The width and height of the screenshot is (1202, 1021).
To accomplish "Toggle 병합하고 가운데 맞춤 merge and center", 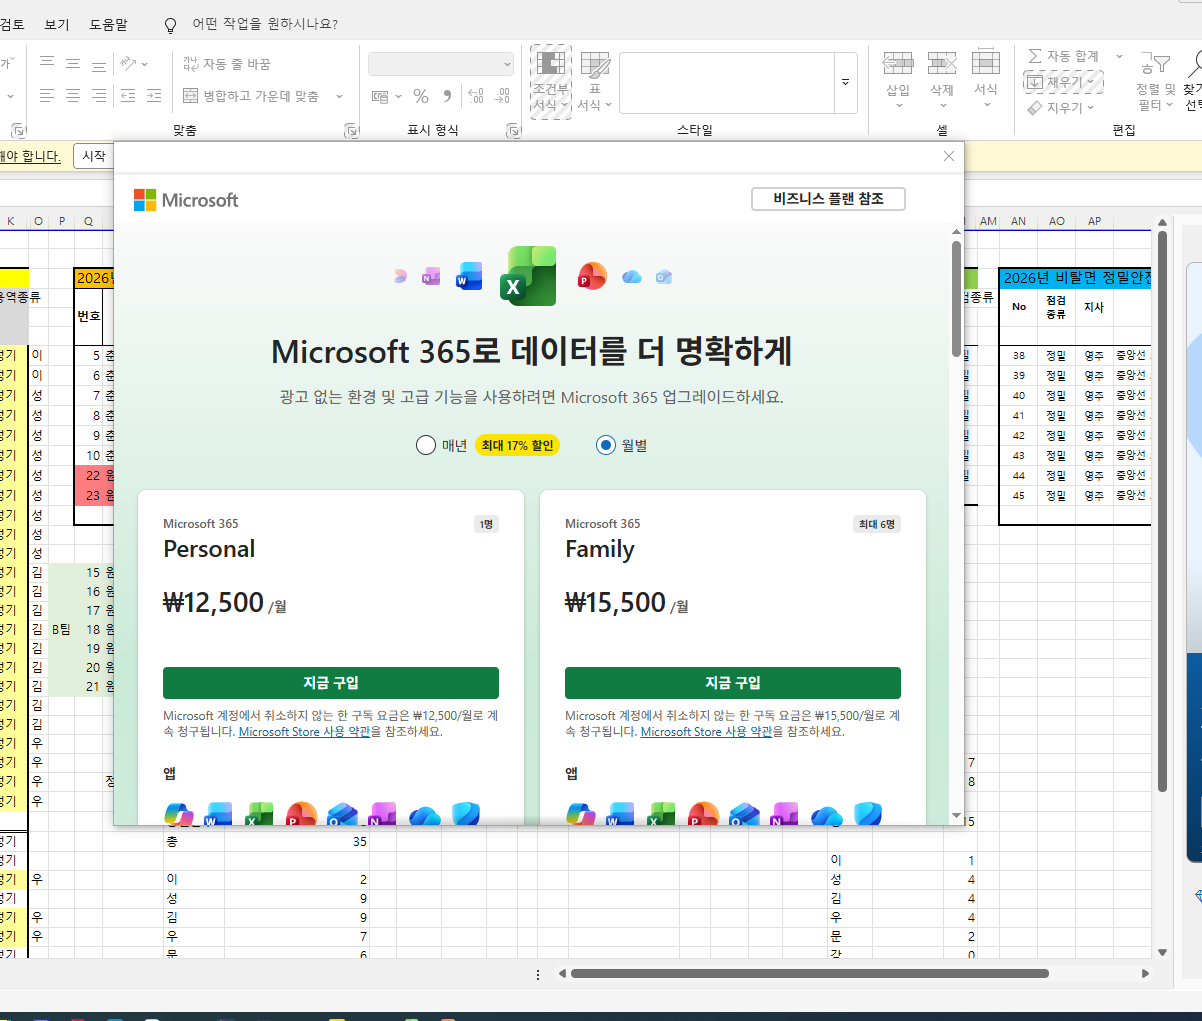I will (x=251, y=96).
